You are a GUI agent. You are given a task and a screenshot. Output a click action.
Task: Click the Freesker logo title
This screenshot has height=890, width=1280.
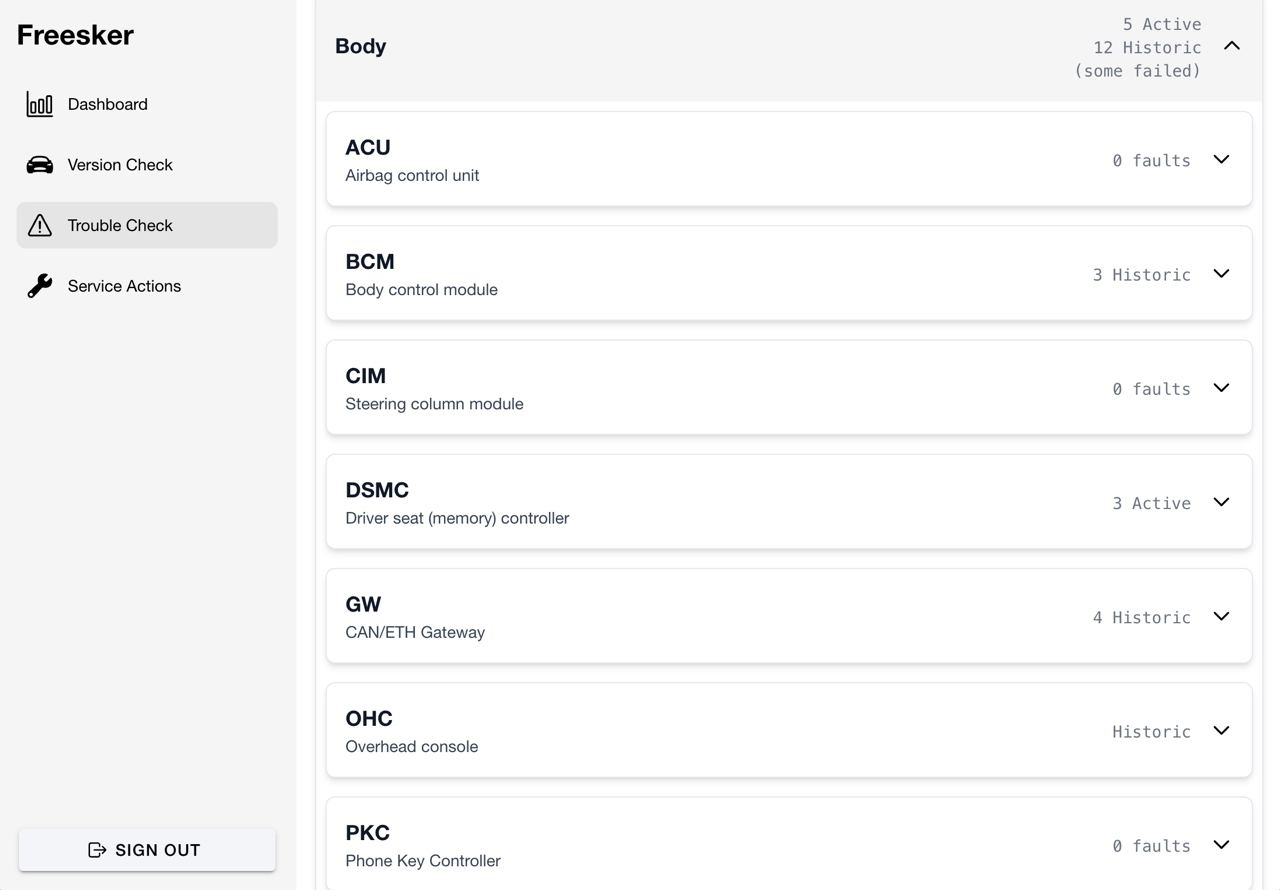75,35
